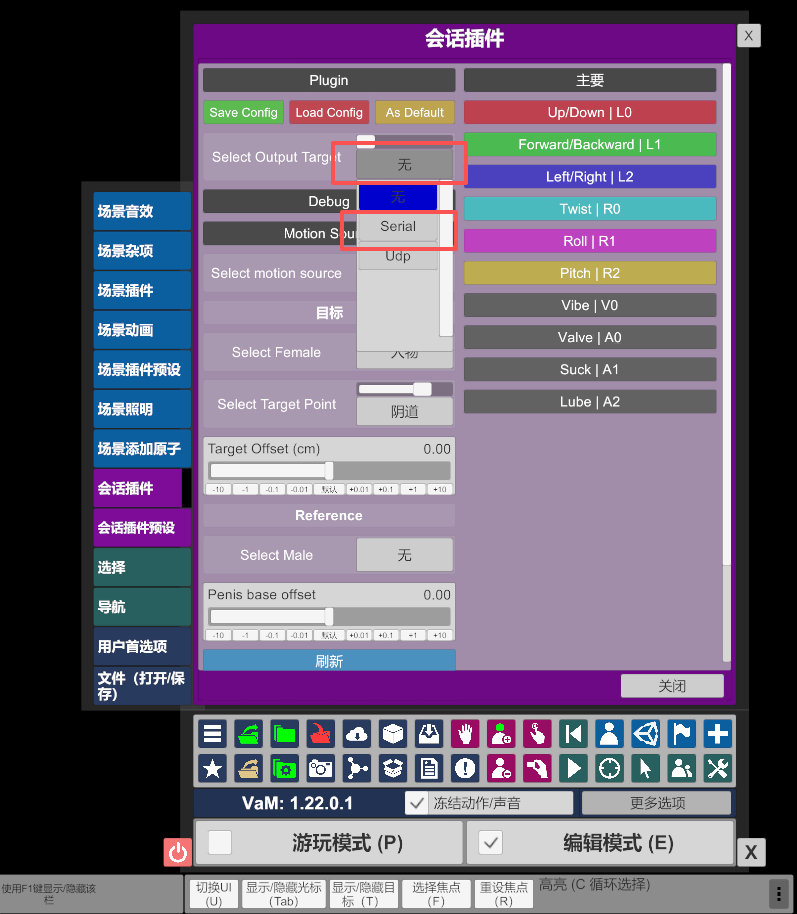Click the tan open folder icon
The image size is (797, 914).
[x=248, y=768]
